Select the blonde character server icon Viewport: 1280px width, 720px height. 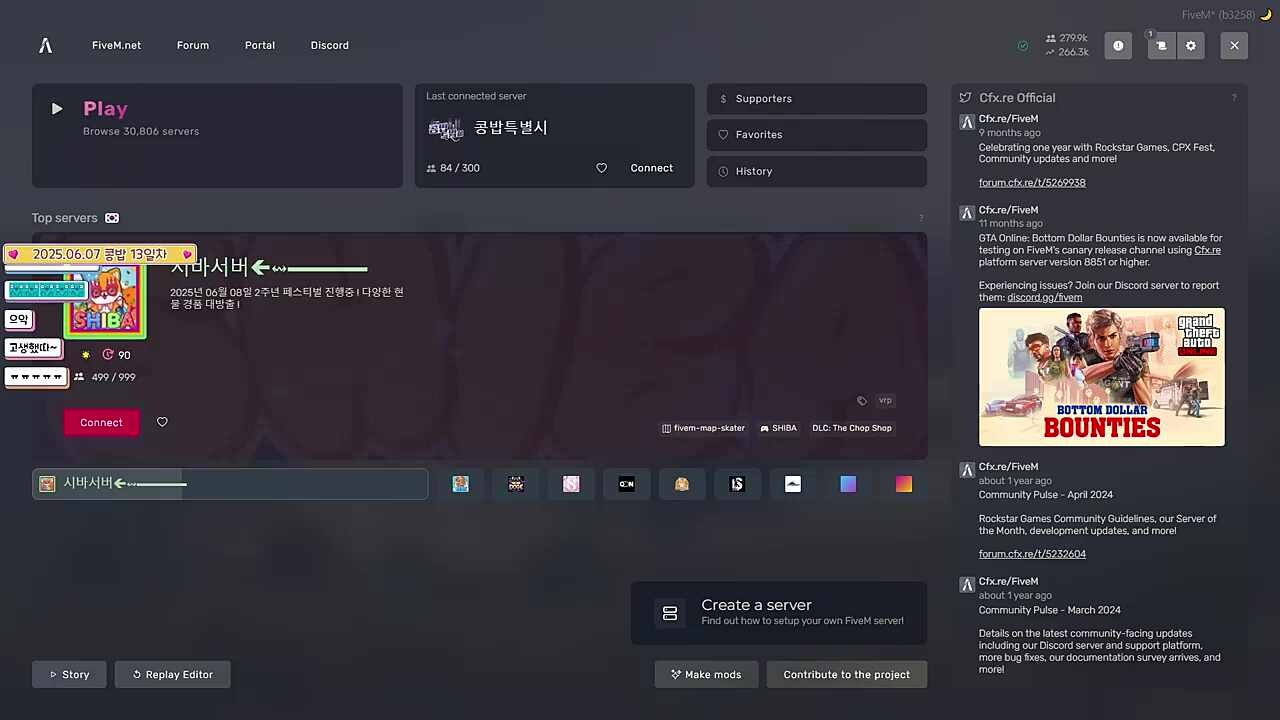682,484
